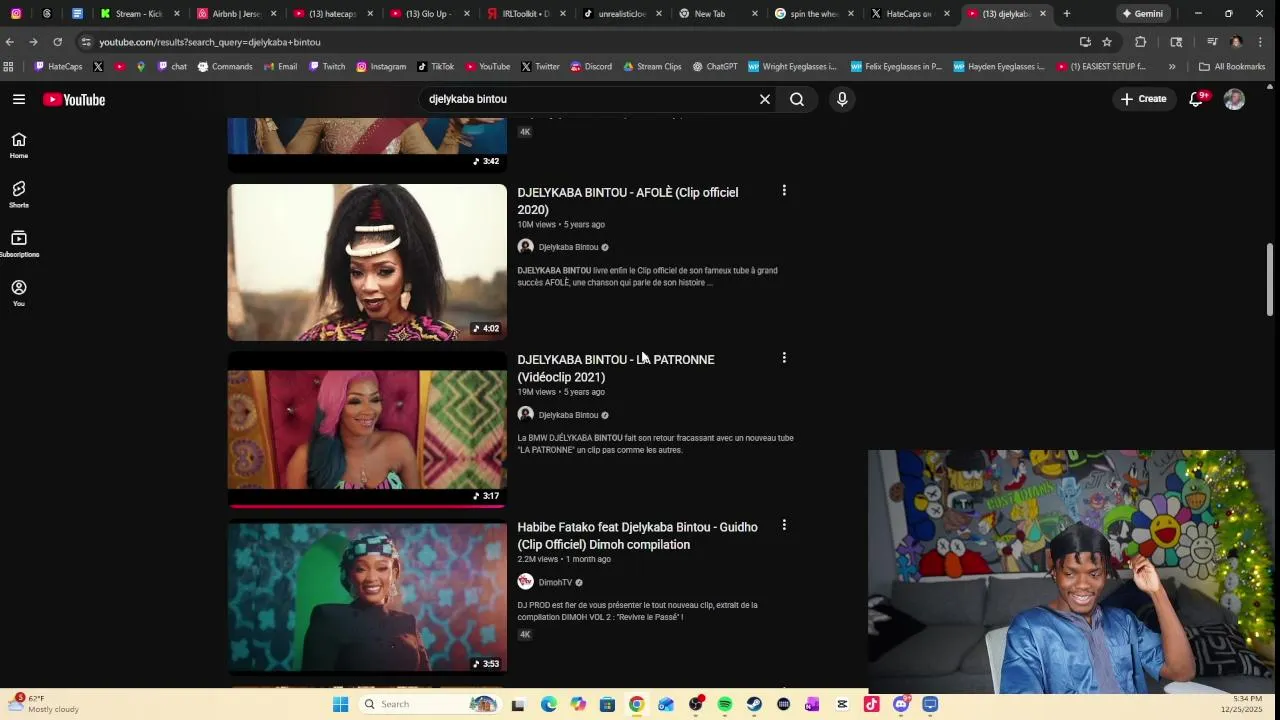Screen dimensions: 1280x720
Task: Open the LA PATRONNE video thumbnail
Action: (x=367, y=430)
